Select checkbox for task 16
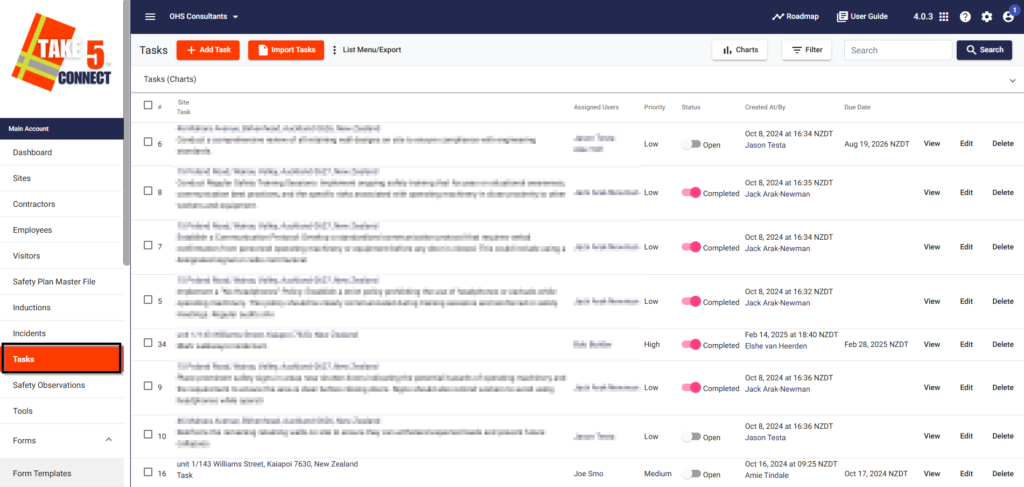 point(148,471)
